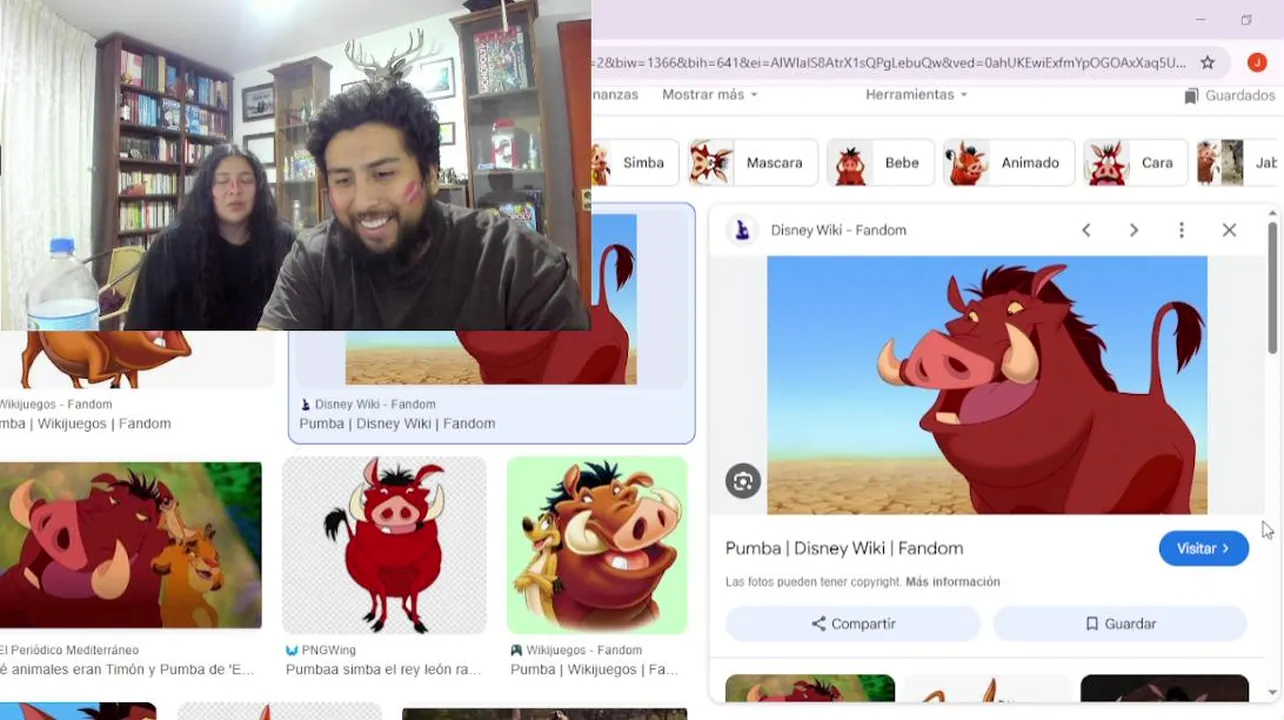
Task: Go to next image in preview panel
Action: [1133, 230]
